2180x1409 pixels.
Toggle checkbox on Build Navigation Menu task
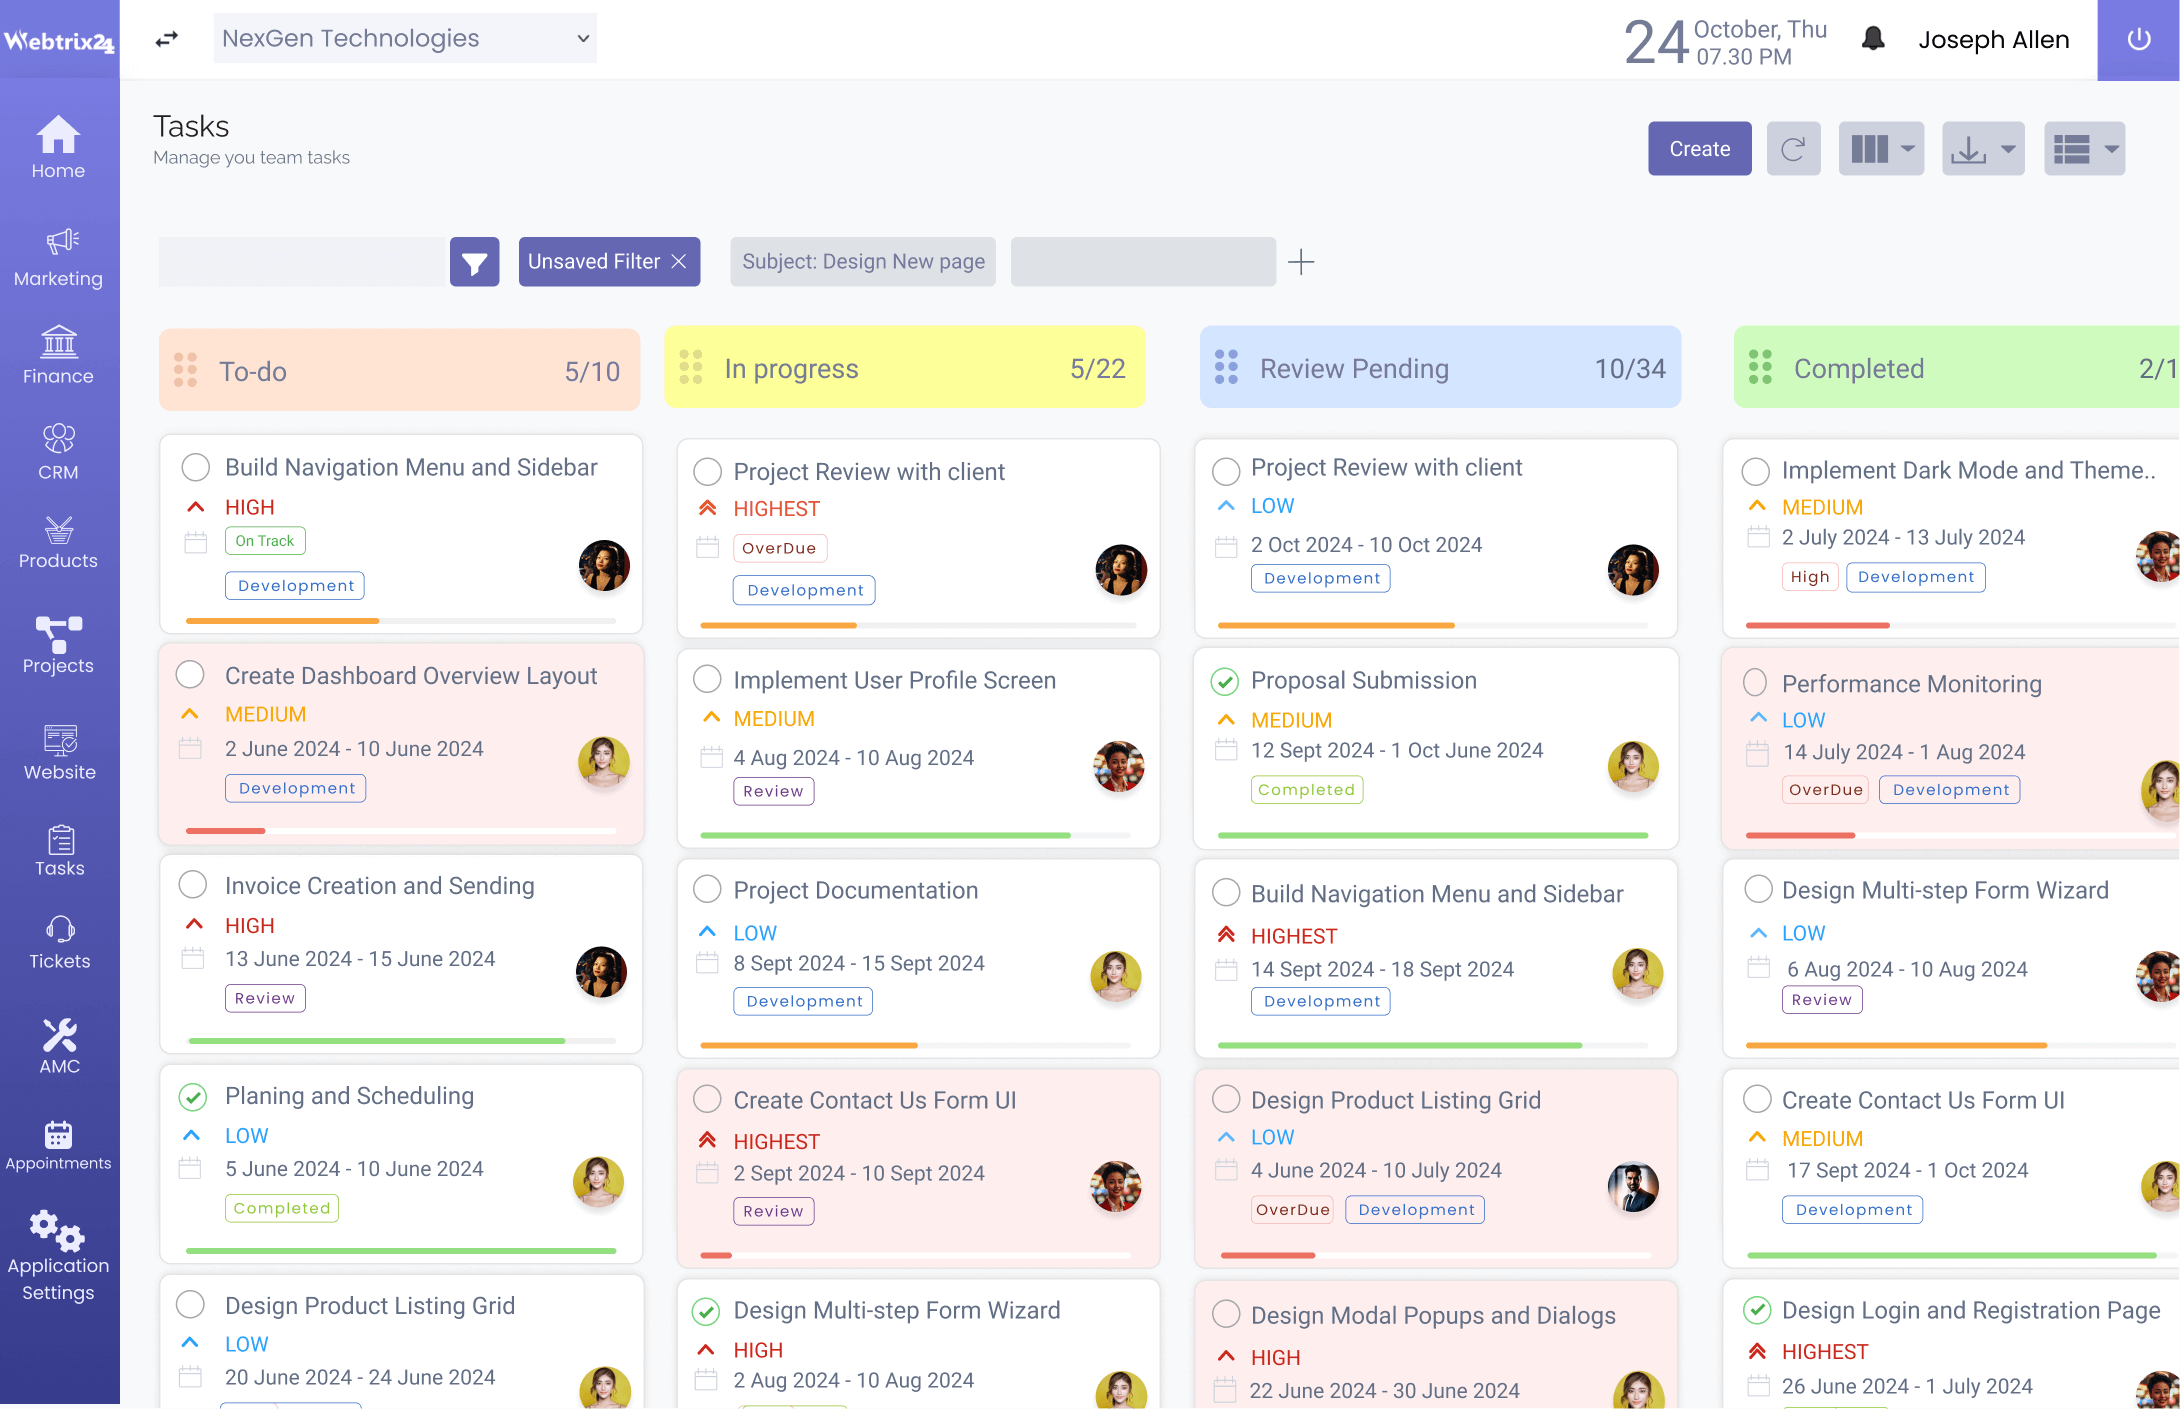(194, 469)
